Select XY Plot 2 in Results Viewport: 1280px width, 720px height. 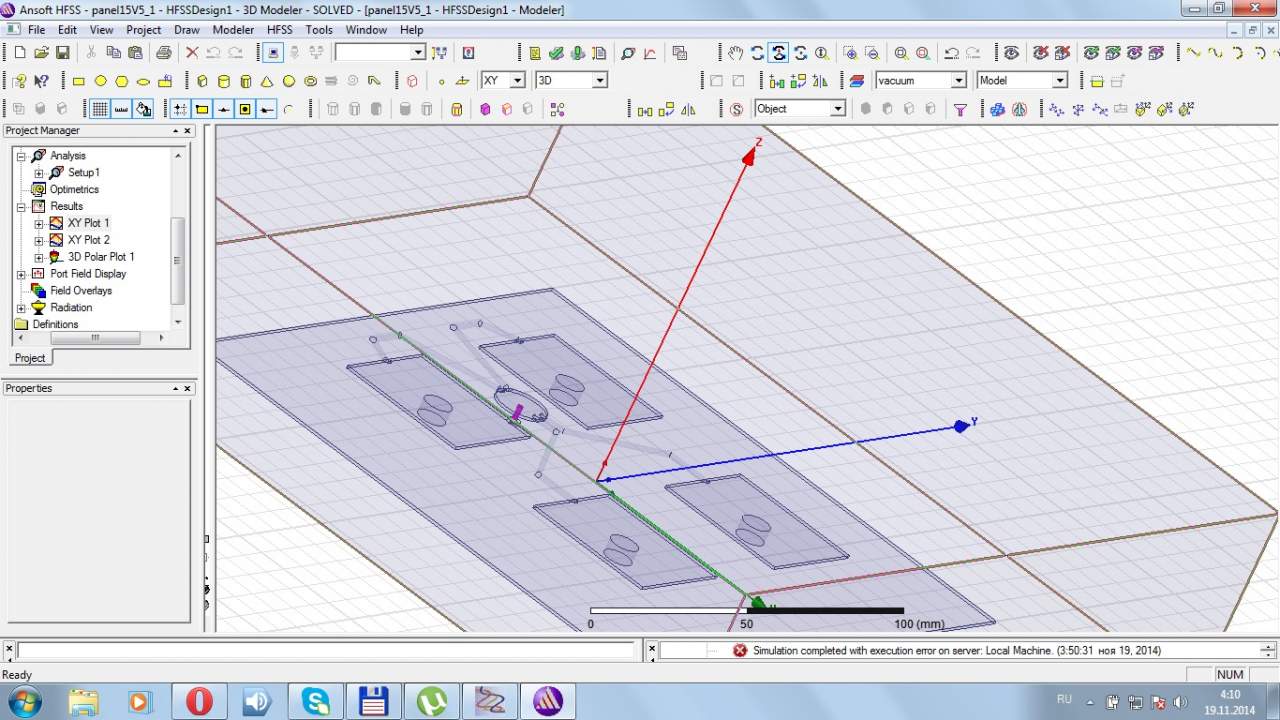click(88, 240)
